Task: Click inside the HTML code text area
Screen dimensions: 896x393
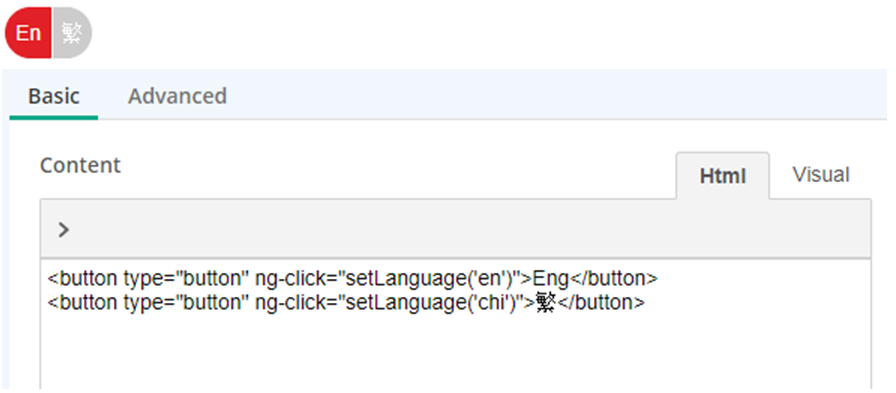Action: (455, 324)
